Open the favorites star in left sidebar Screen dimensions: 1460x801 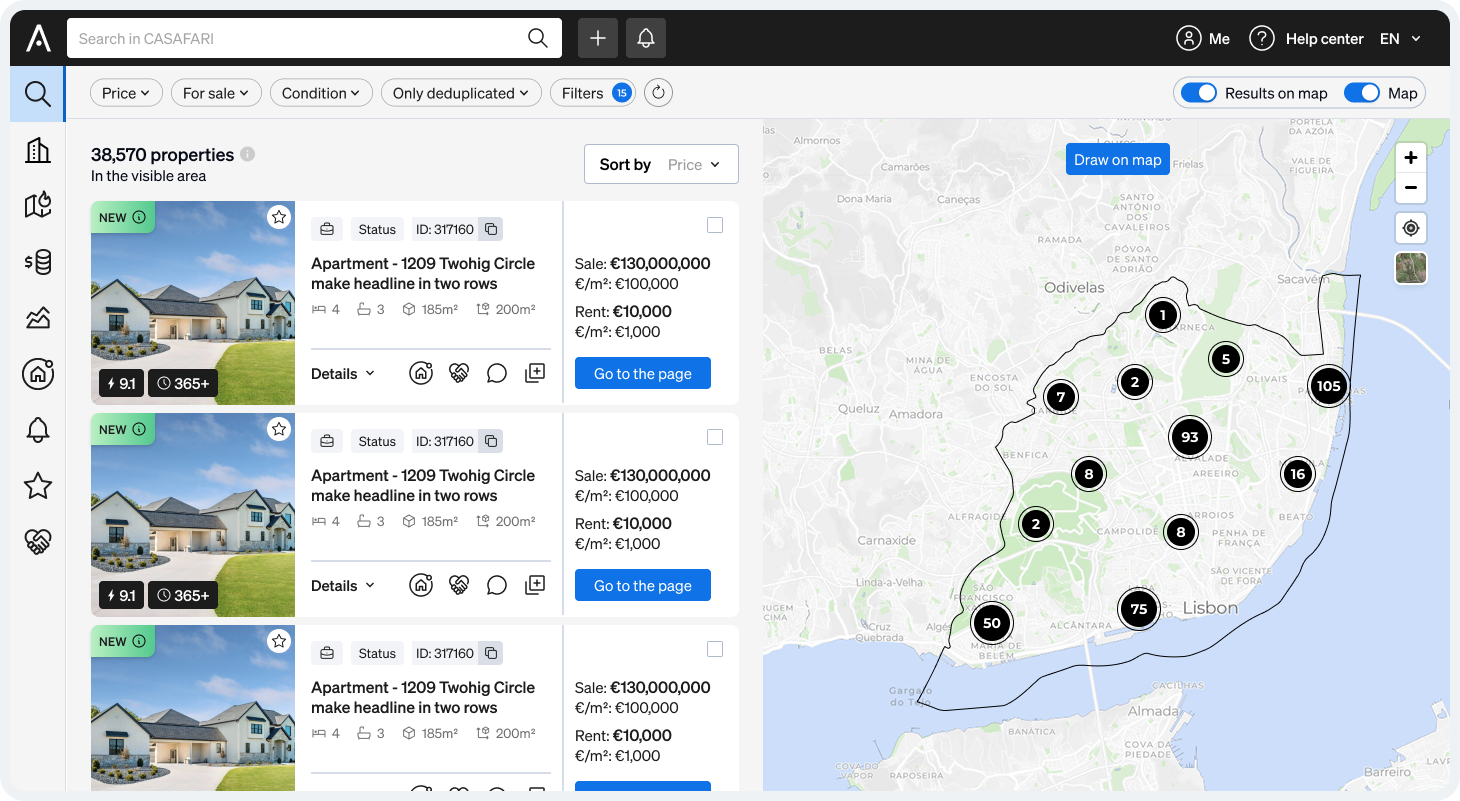[x=38, y=486]
